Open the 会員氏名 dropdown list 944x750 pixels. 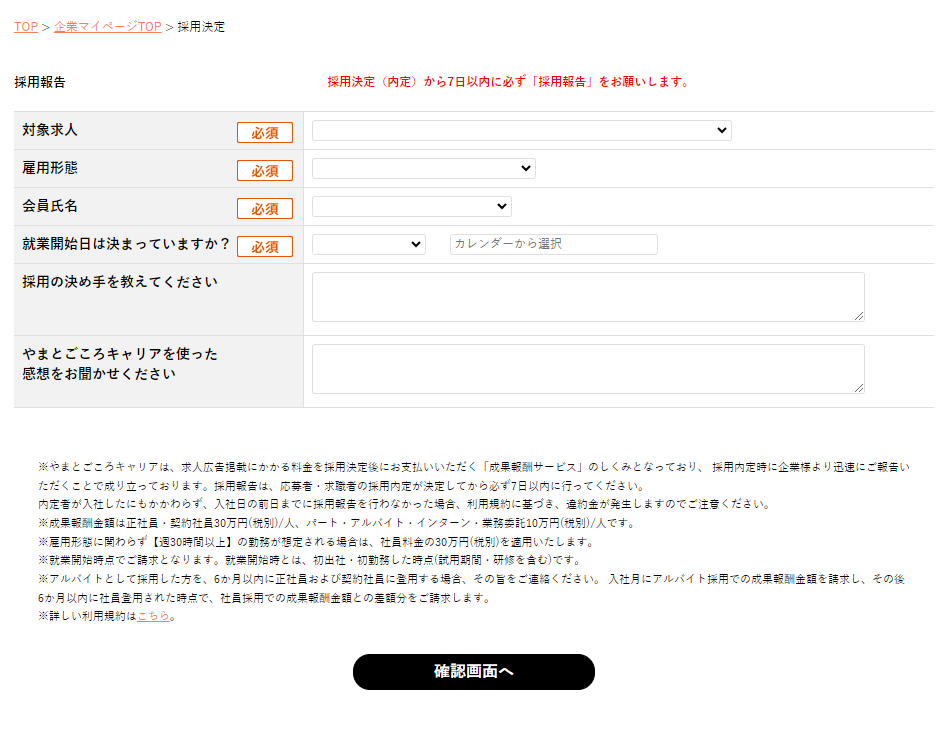click(x=411, y=207)
